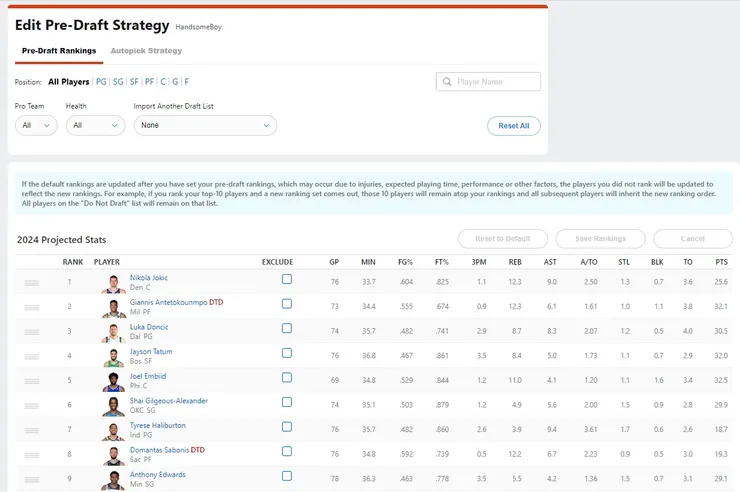Open Tyrese Haliburton player link
This screenshot has width=740, height=492.
pos(158,425)
